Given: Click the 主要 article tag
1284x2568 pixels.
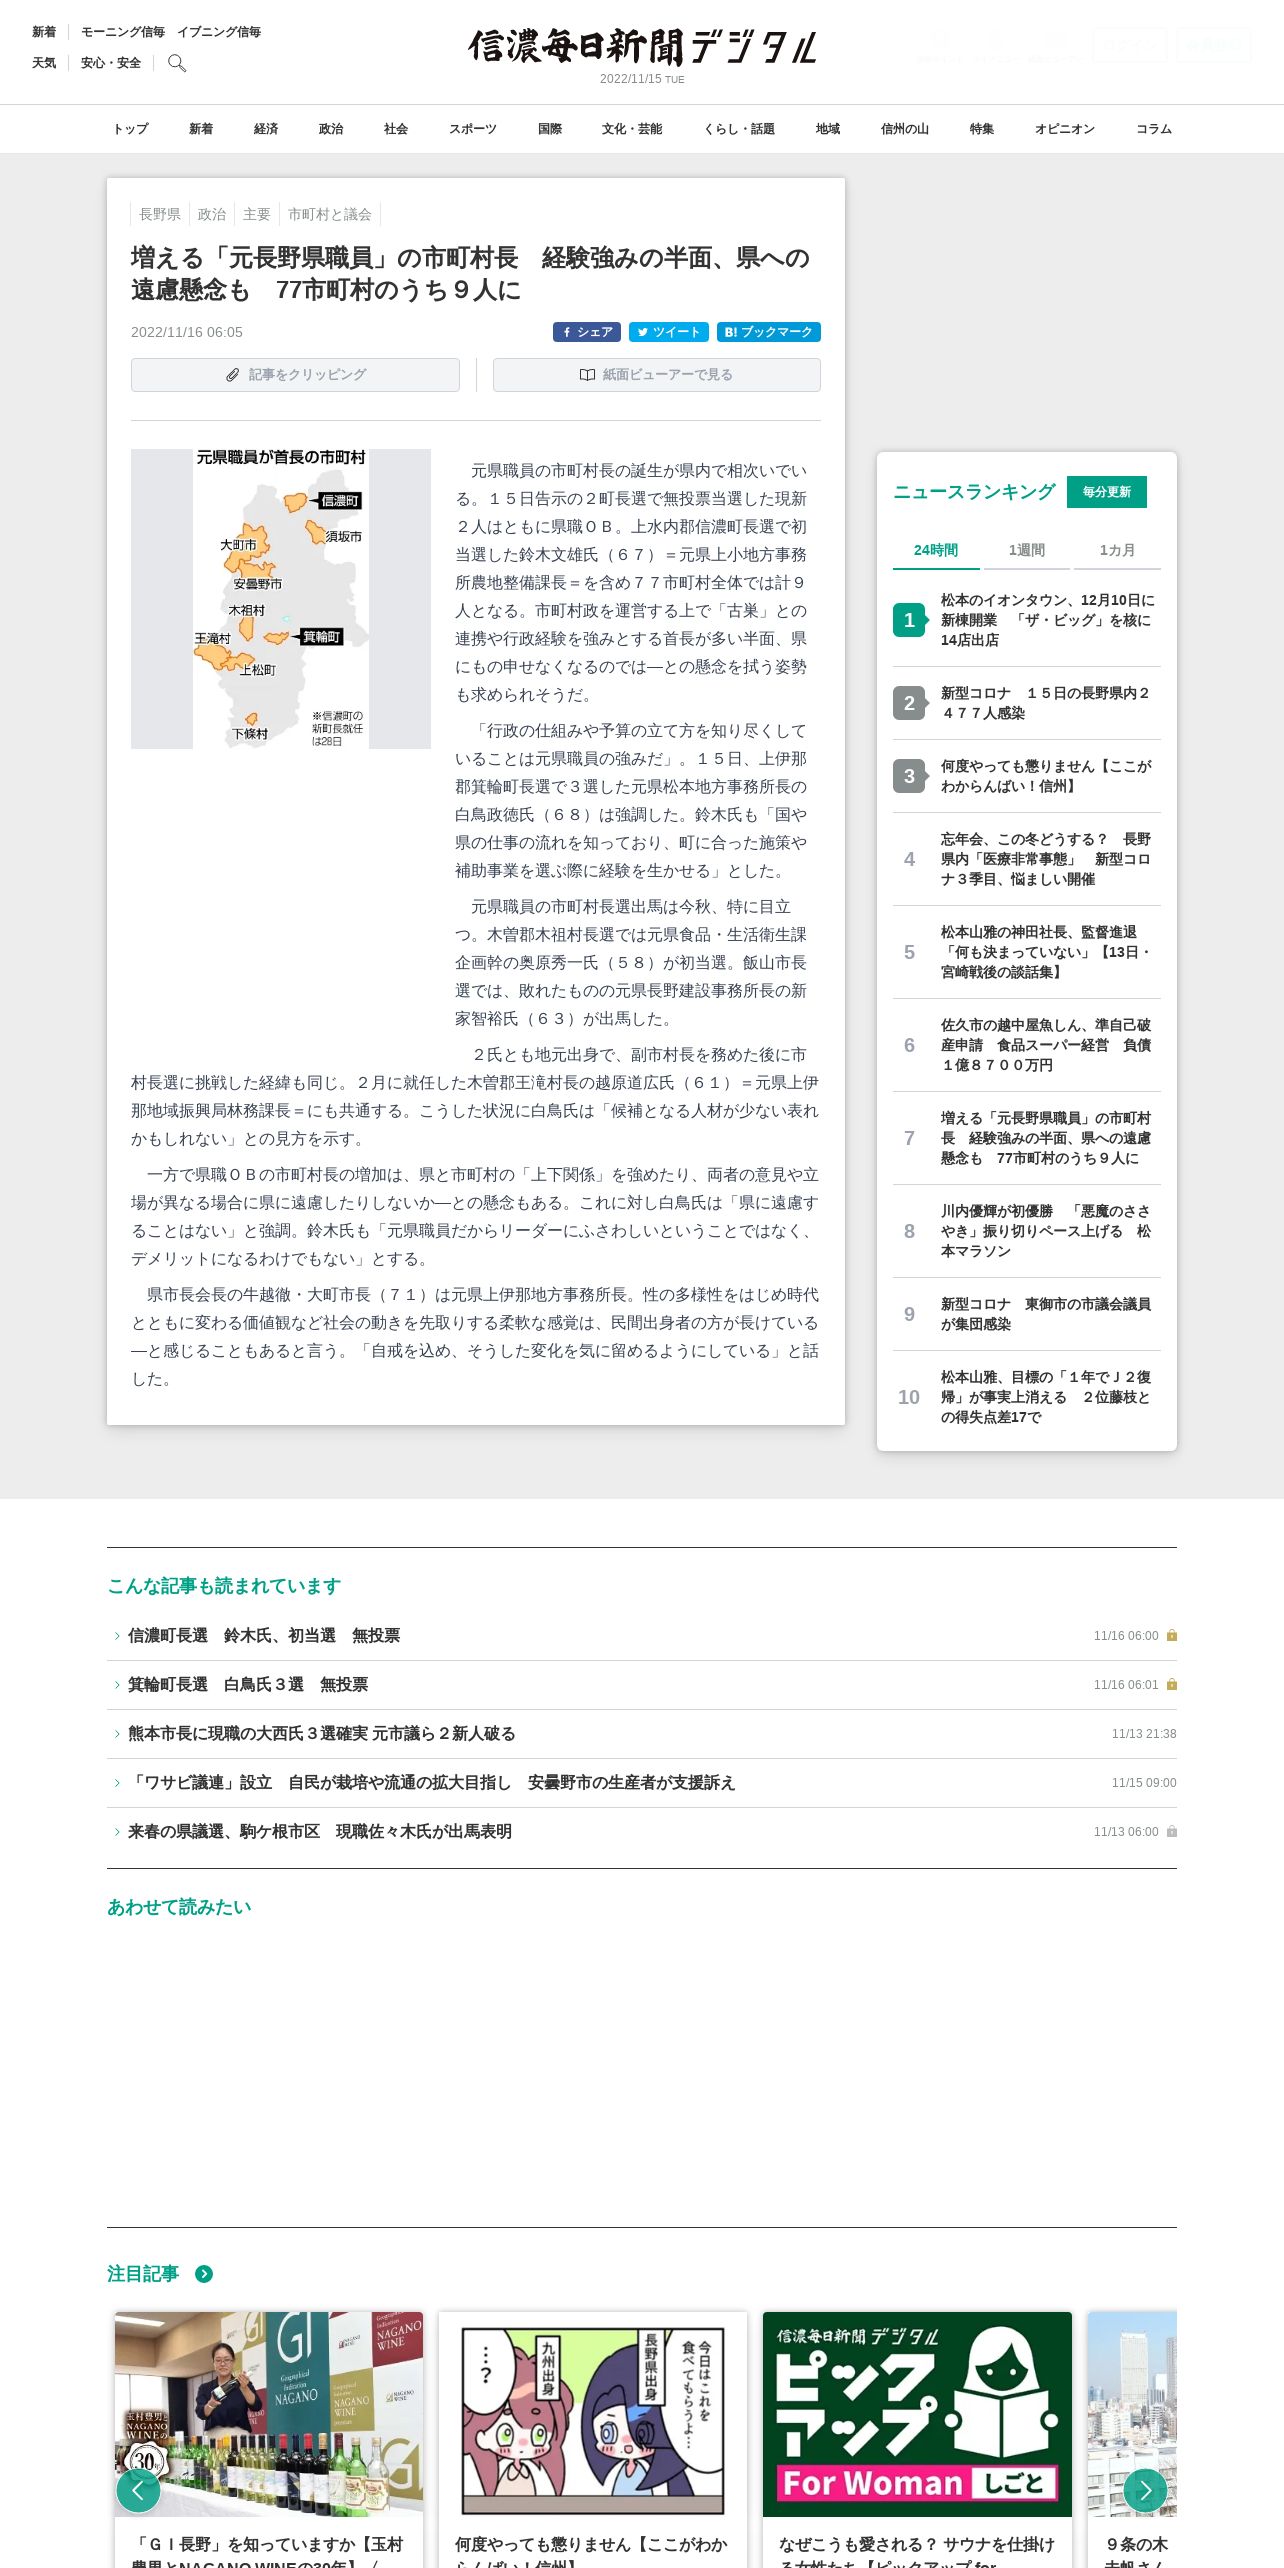Looking at the screenshot, I should tap(257, 214).
